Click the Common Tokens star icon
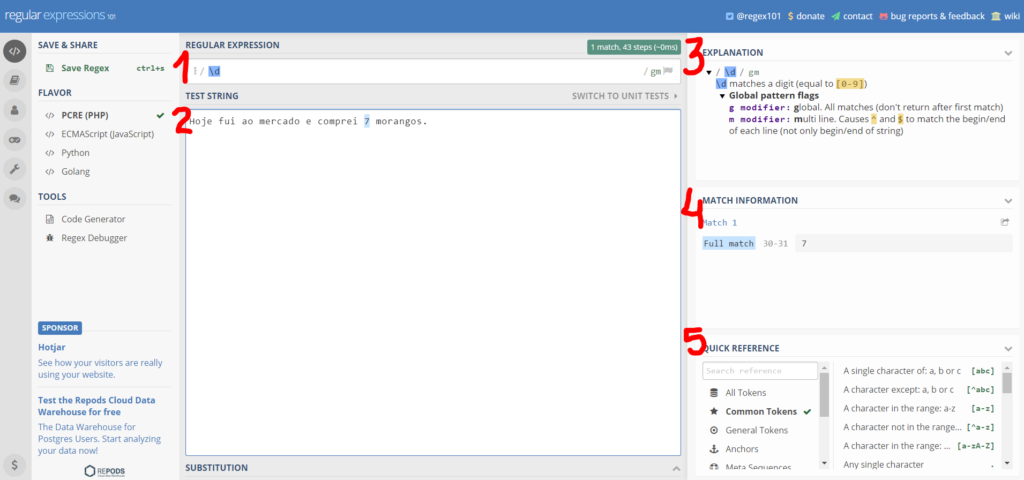Screen dimensions: 1024x480 click(714, 411)
